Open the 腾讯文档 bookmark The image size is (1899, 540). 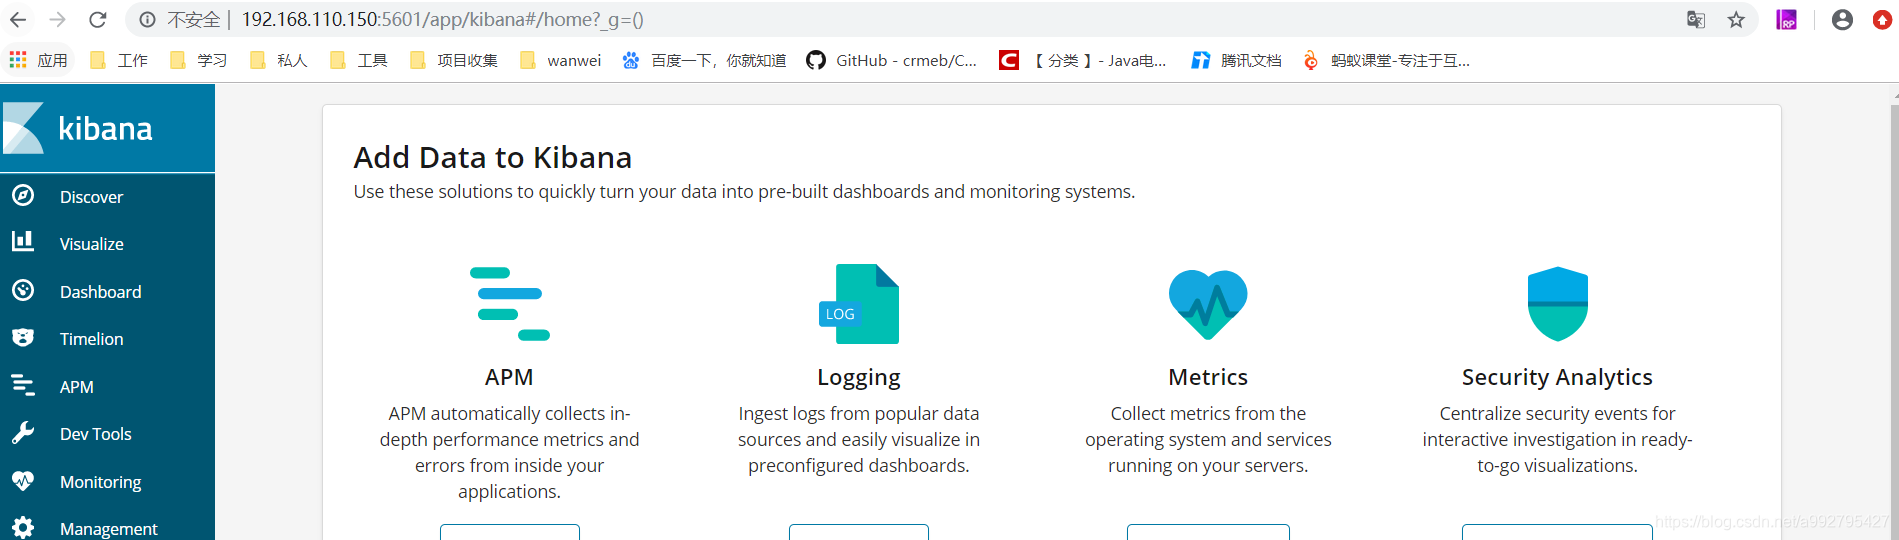point(1236,60)
